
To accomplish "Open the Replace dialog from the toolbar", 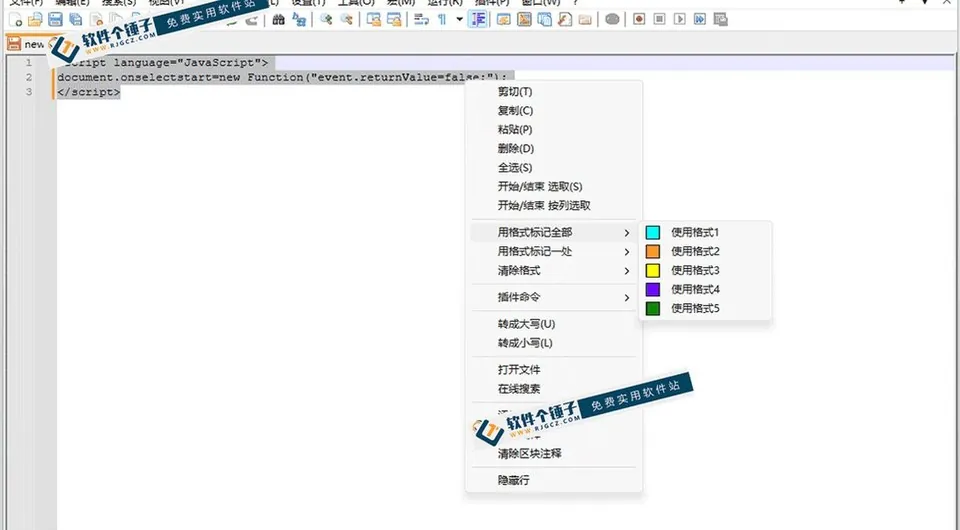I will click(x=299, y=20).
